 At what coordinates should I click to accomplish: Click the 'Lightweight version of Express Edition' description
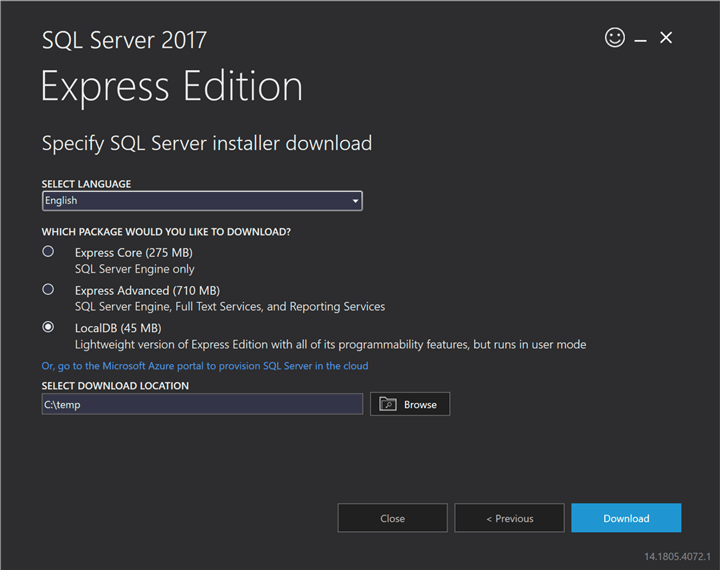[x=331, y=345]
